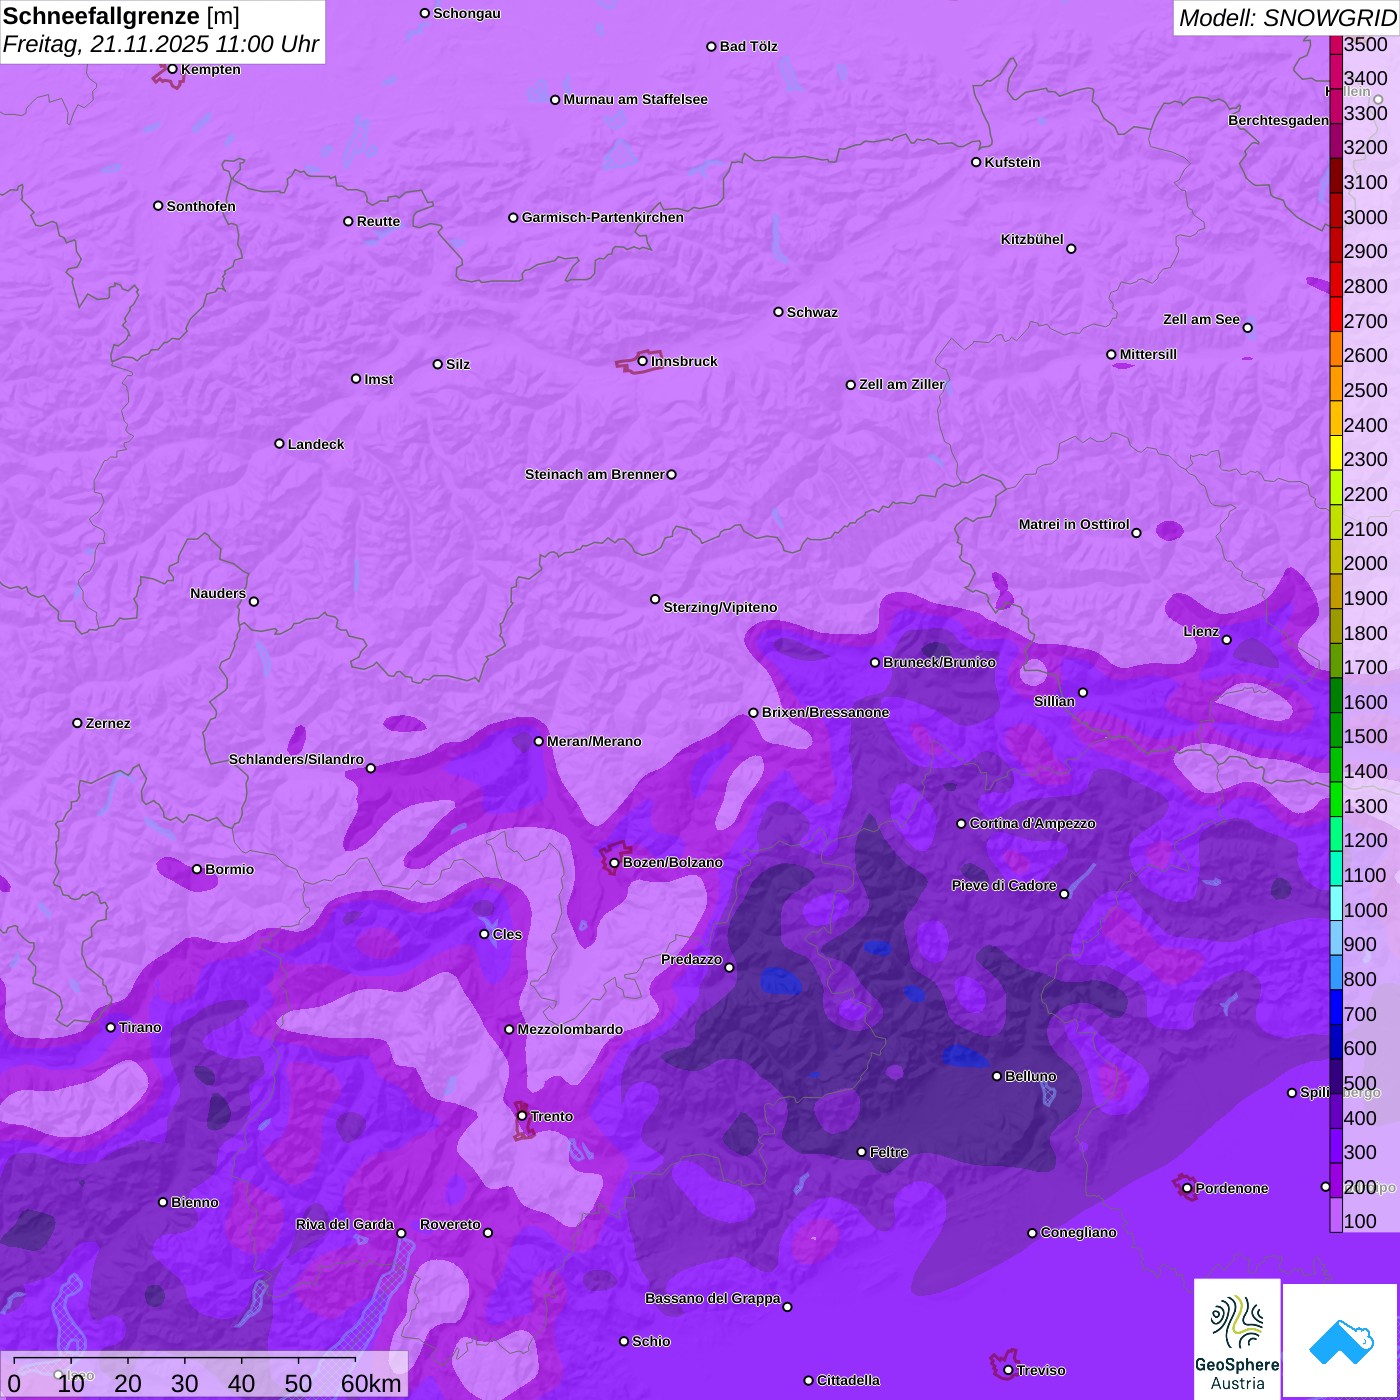Image resolution: width=1400 pixels, height=1400 pixels.
Task: Click the Zell am See marker dot
Action: coord(1247,327)
